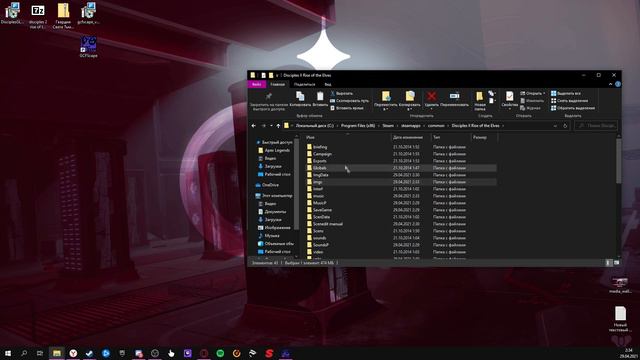Click the Refresh button by address bar
Viewport: 640px width, 360px height.
pyautogui.click(x=565, y=126)
